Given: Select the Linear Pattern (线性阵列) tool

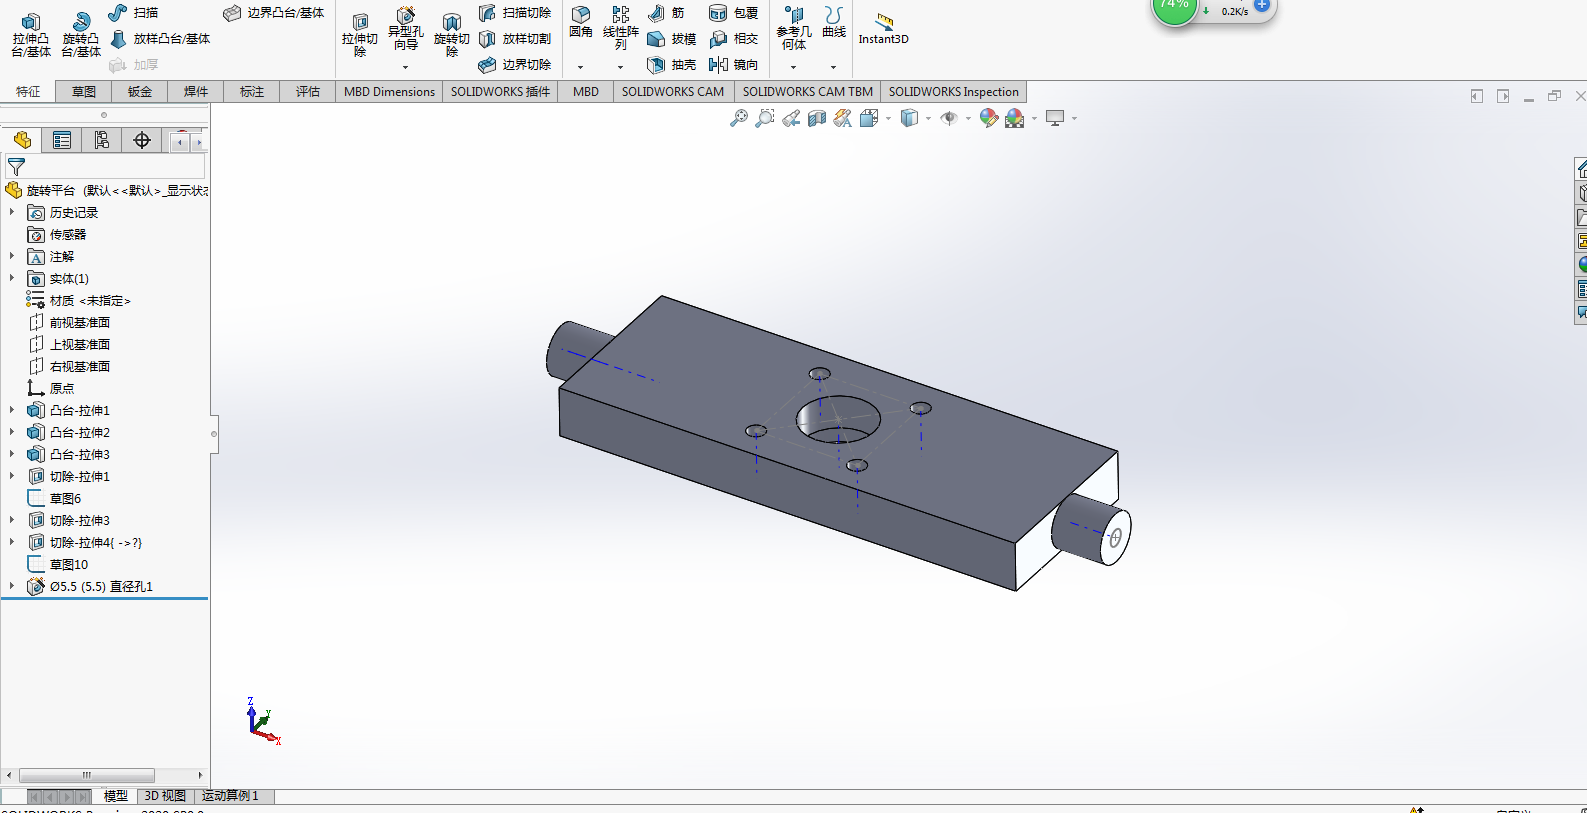Looking at the screenshot, I should click(x=621, y=28).
